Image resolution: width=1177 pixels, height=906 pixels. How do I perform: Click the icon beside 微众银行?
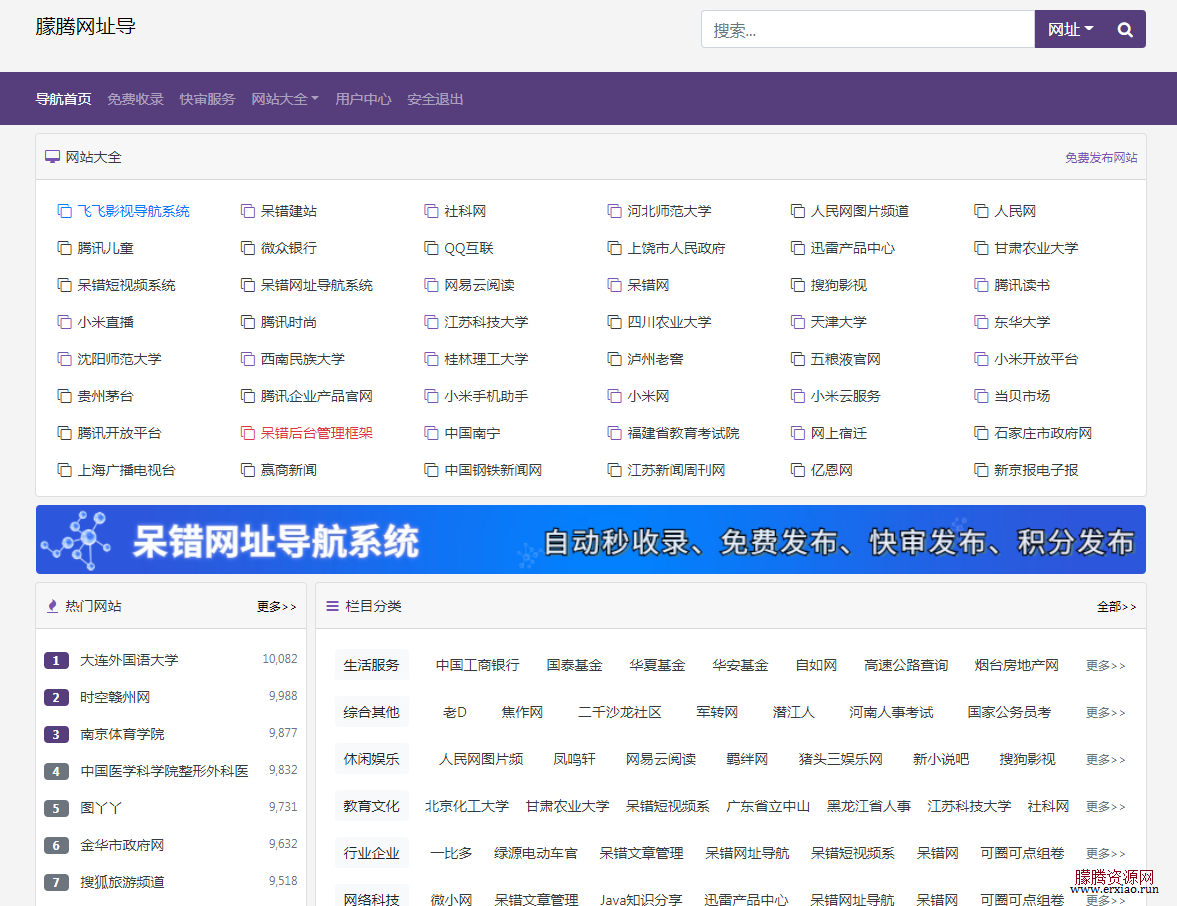[248, 248]
